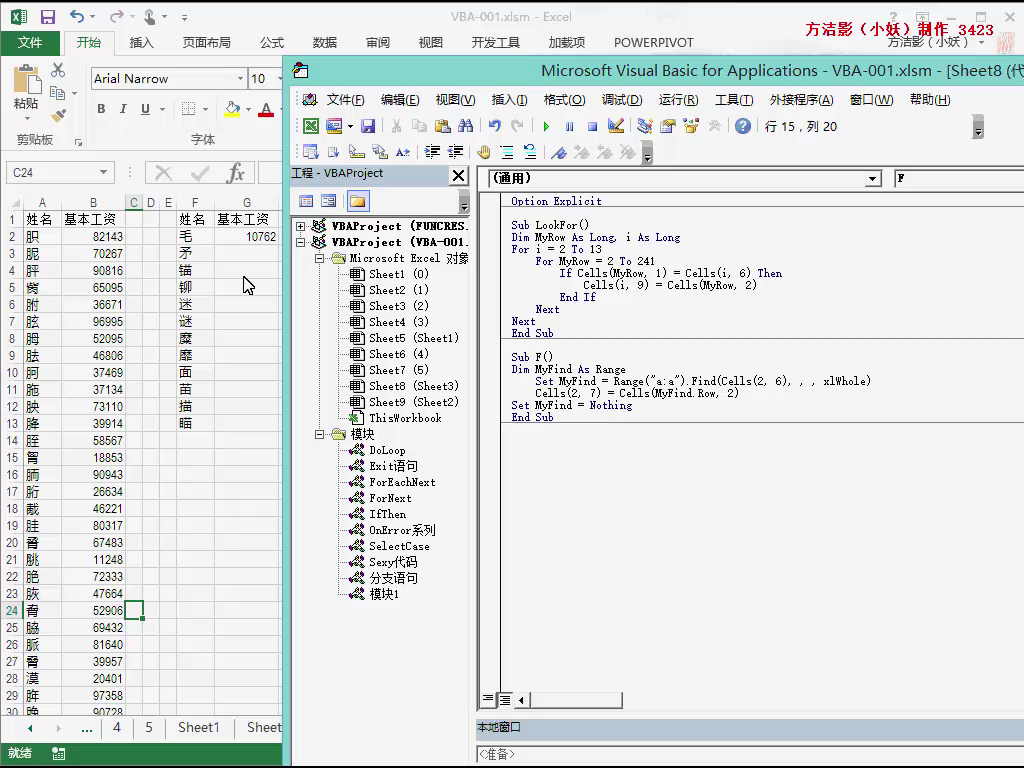Open fill color dropdown arrow in Excel

click(x=248, y=109)
